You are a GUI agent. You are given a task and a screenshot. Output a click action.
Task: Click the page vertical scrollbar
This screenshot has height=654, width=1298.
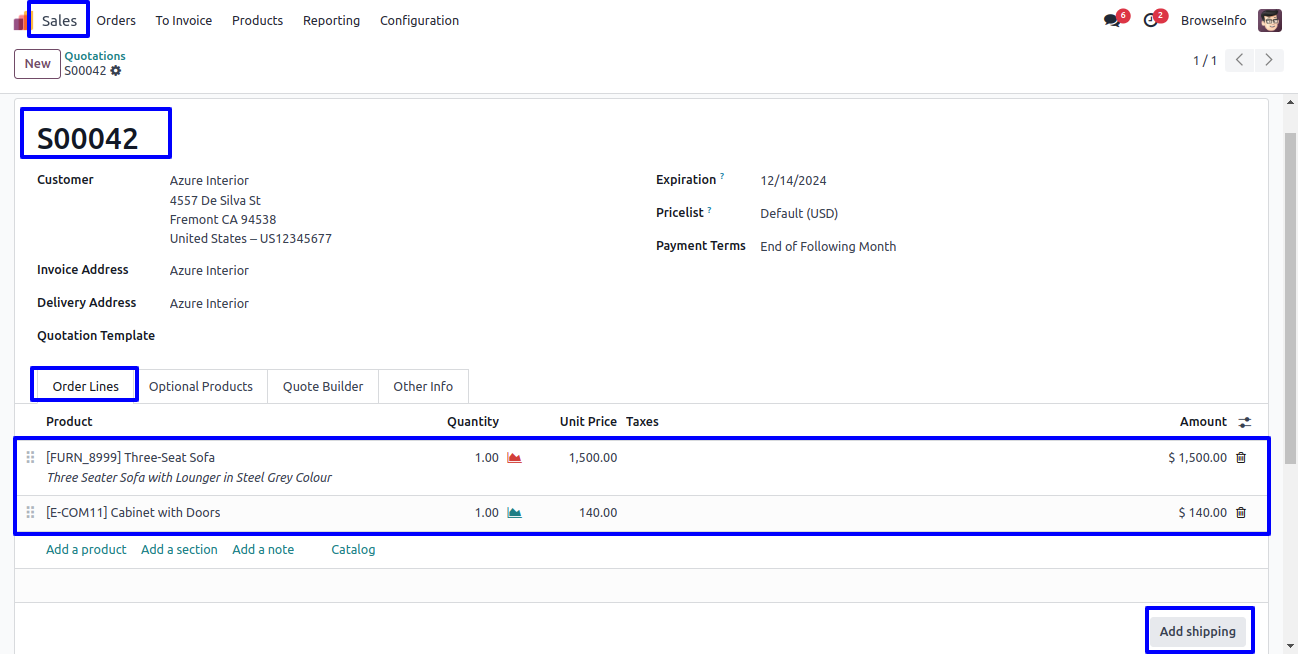1289,300
